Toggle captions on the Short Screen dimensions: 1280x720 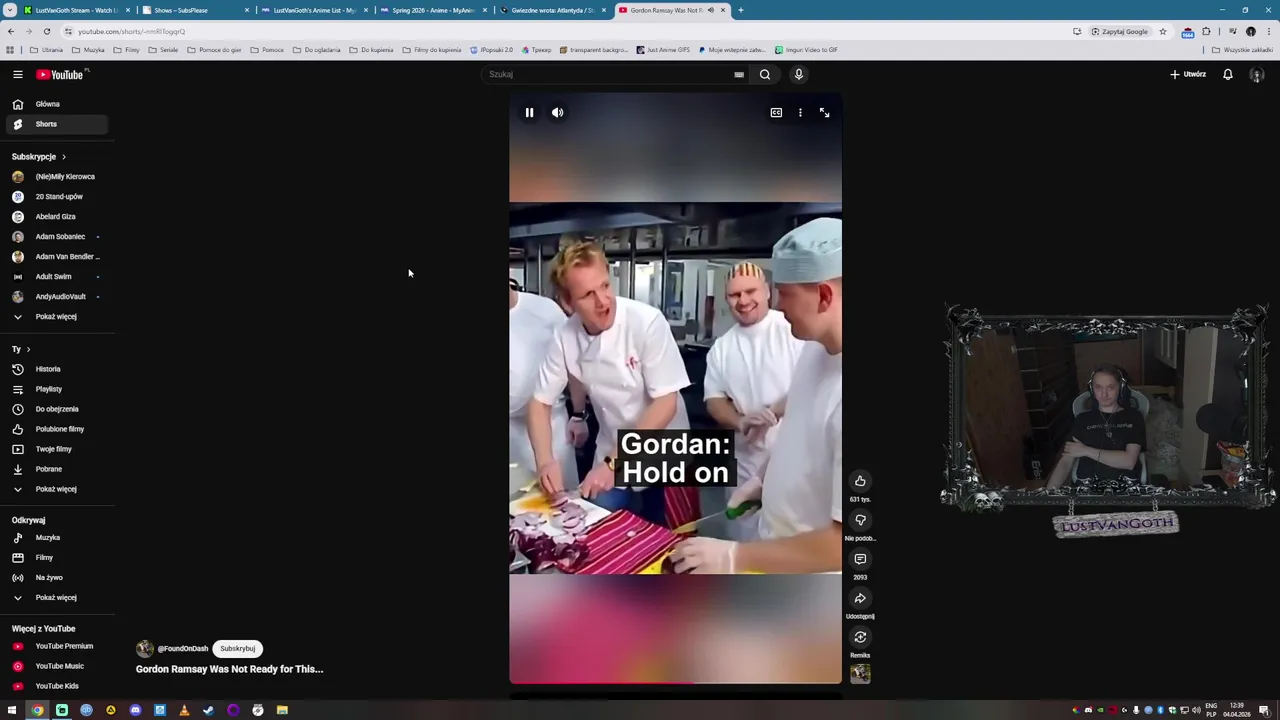776,113
